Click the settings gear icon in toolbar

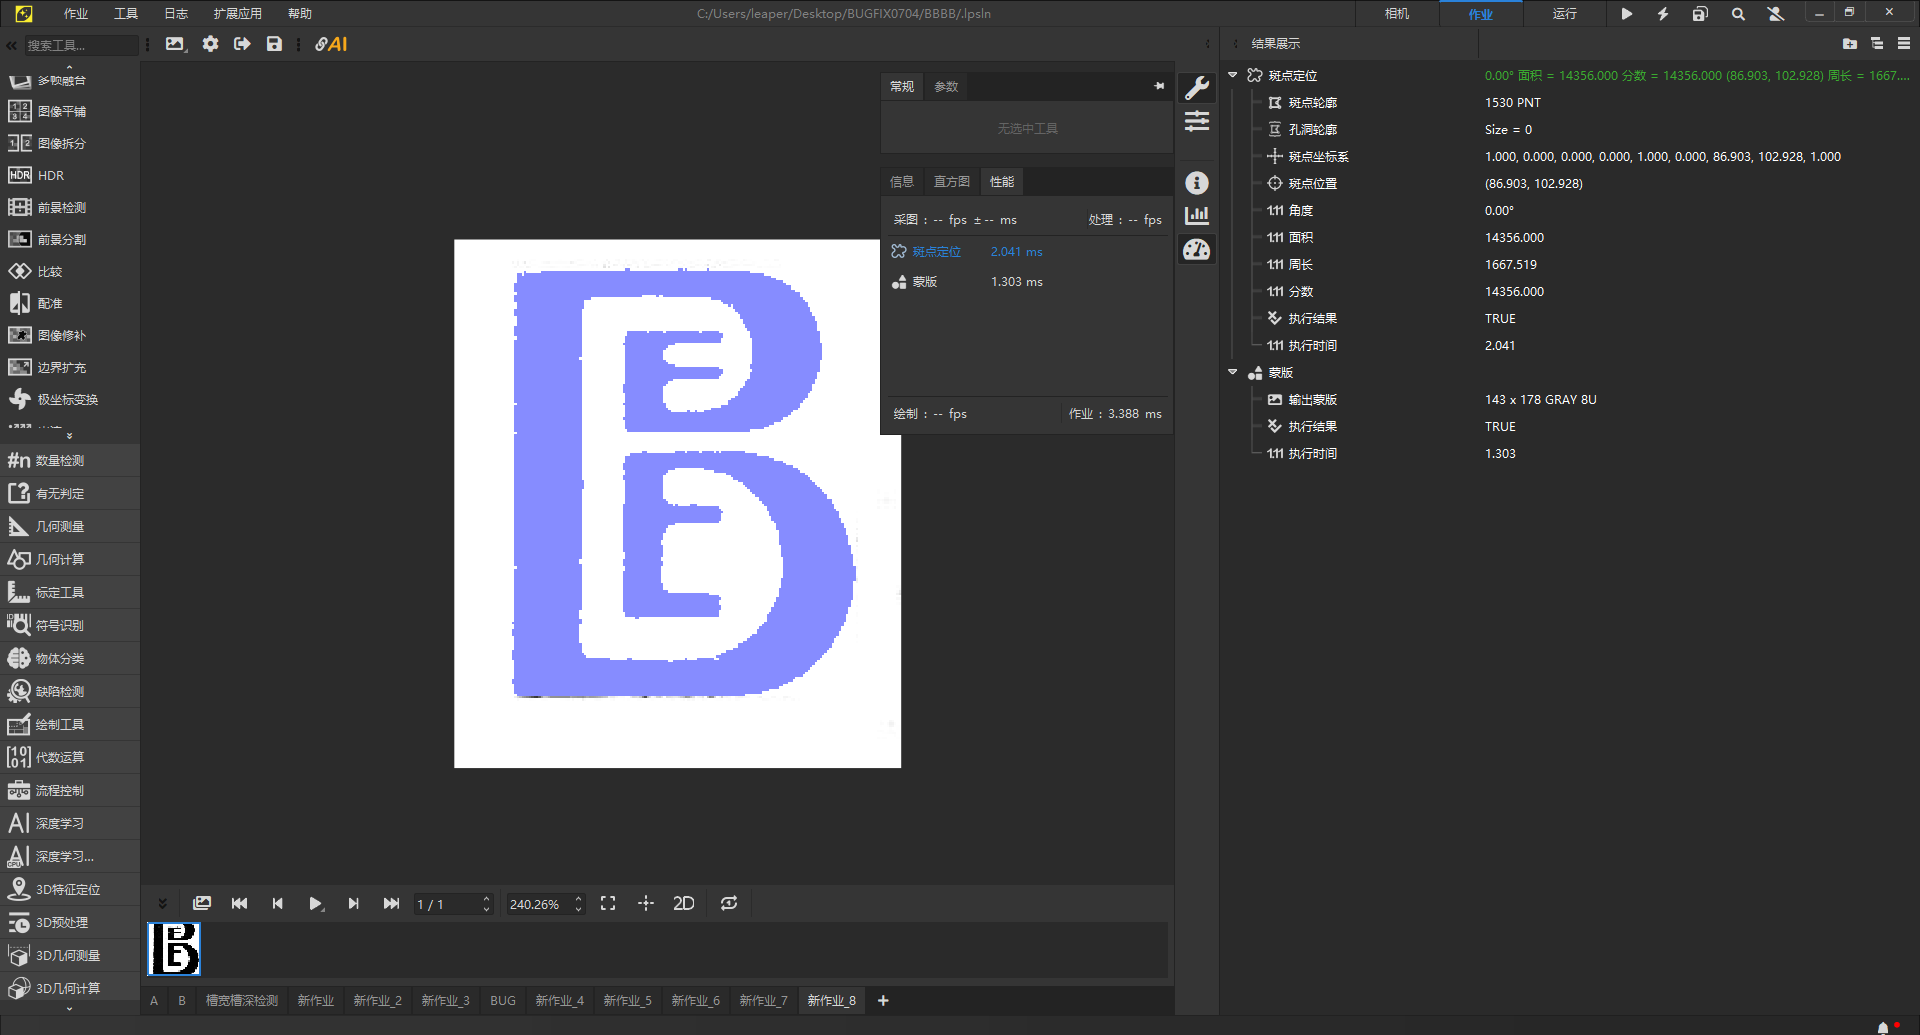click(x=210, y=44)
